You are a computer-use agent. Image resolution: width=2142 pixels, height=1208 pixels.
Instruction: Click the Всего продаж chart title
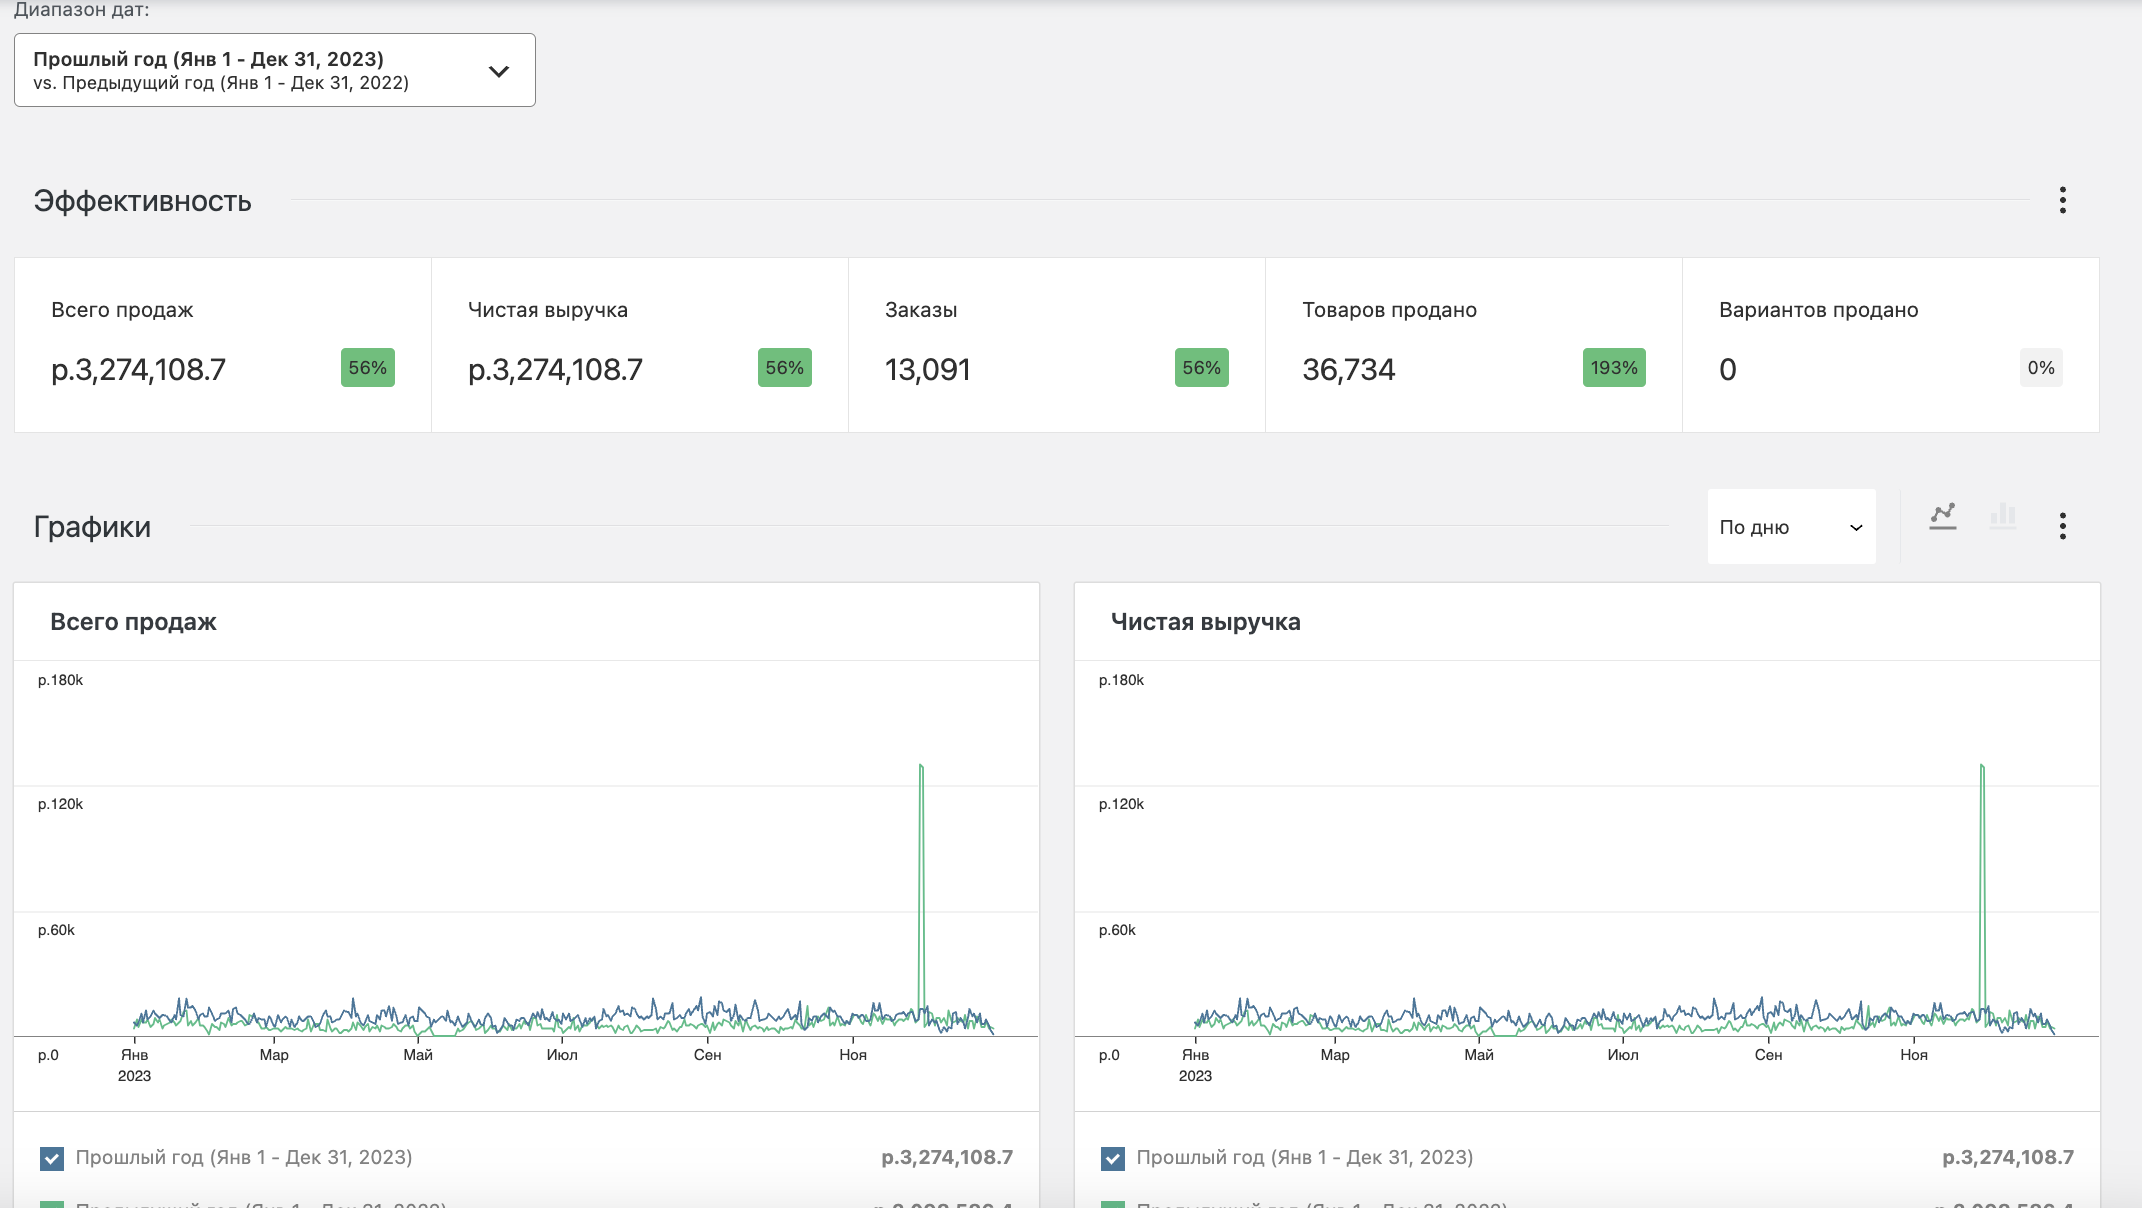133,622
